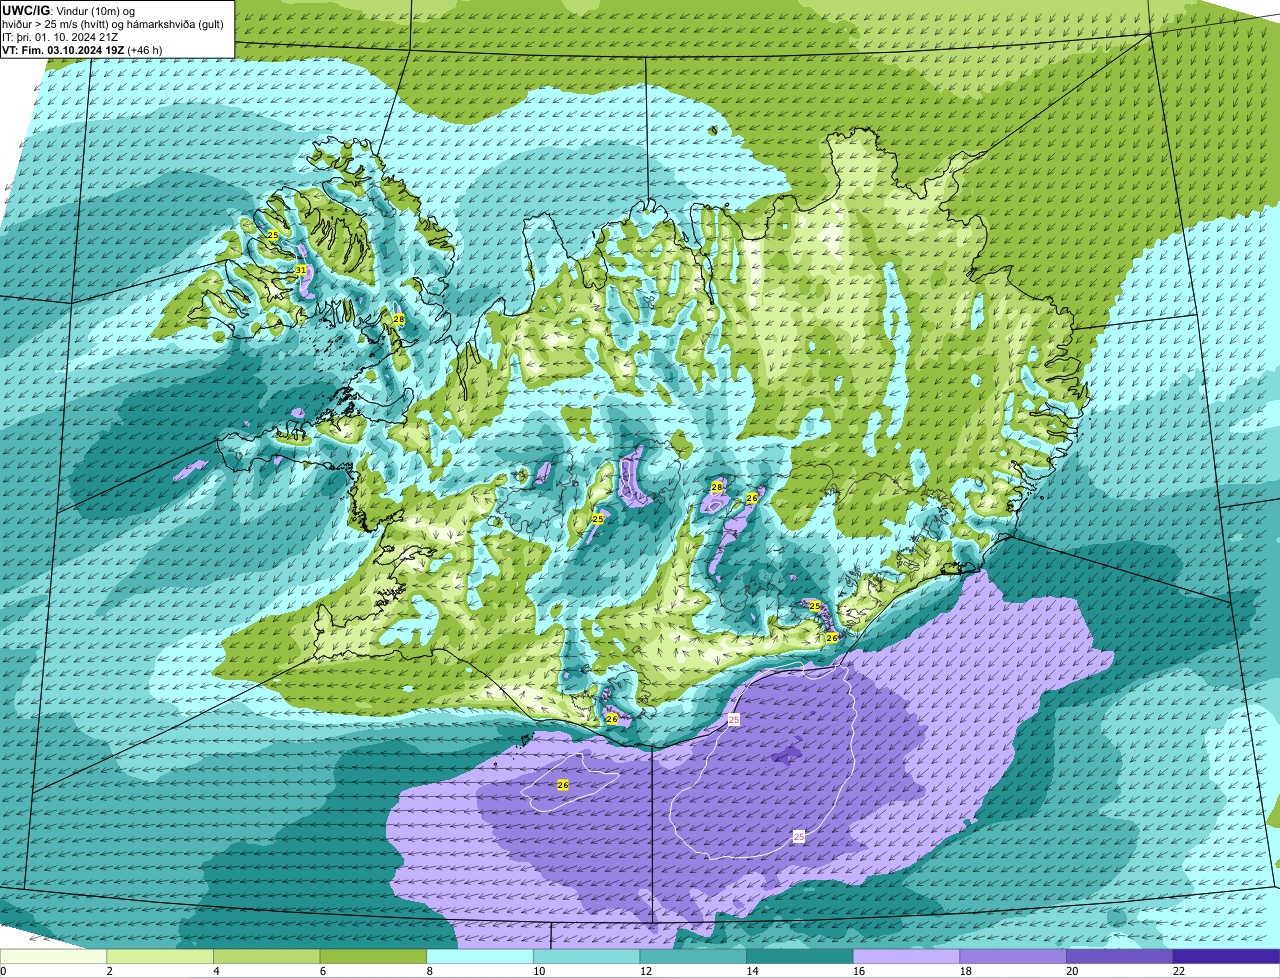The image size is (1280, 978).
Task: Click the legend tick label '22'
Action: coord(1179,971)
